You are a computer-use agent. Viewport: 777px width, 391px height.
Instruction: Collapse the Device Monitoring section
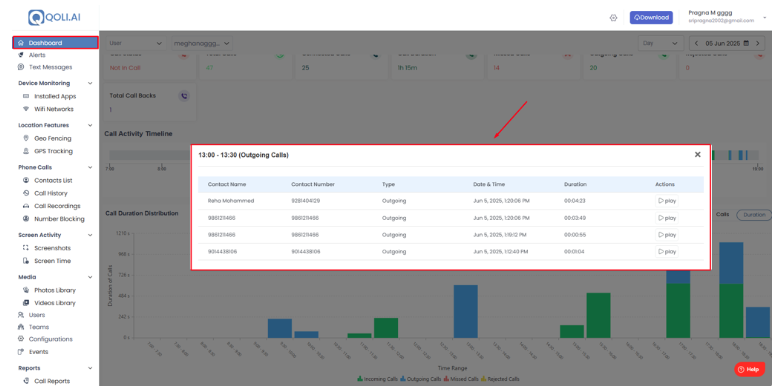(x=90, y=83)
